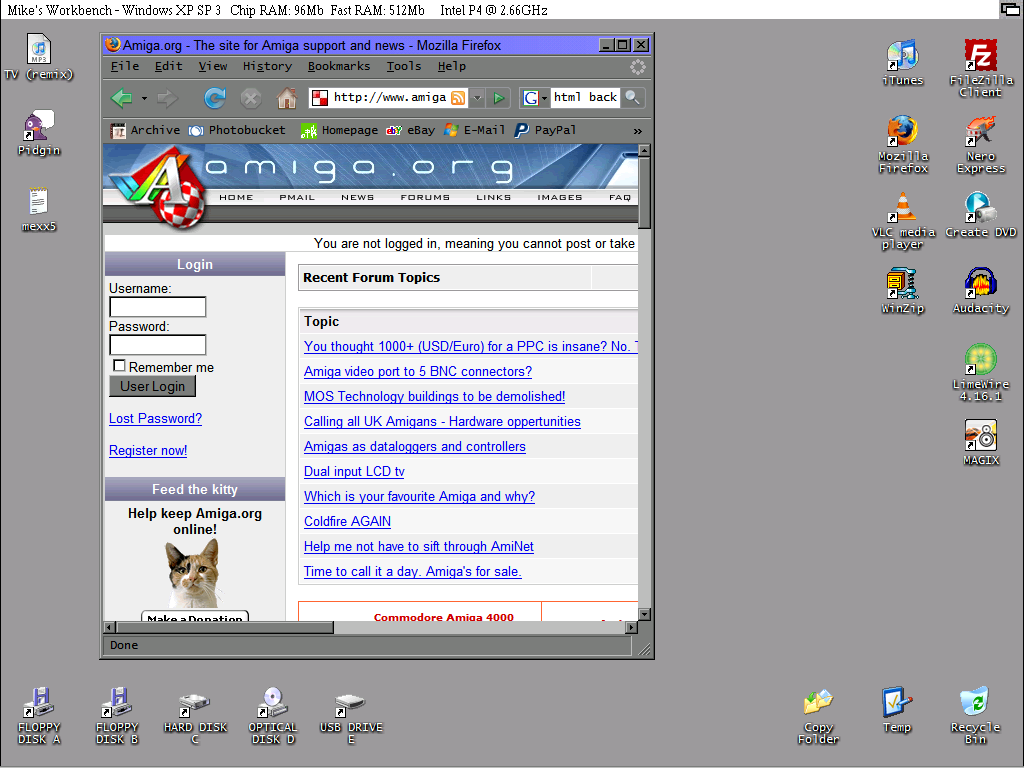
Task: Open the History menu
Action: click(x=267, y=66)
